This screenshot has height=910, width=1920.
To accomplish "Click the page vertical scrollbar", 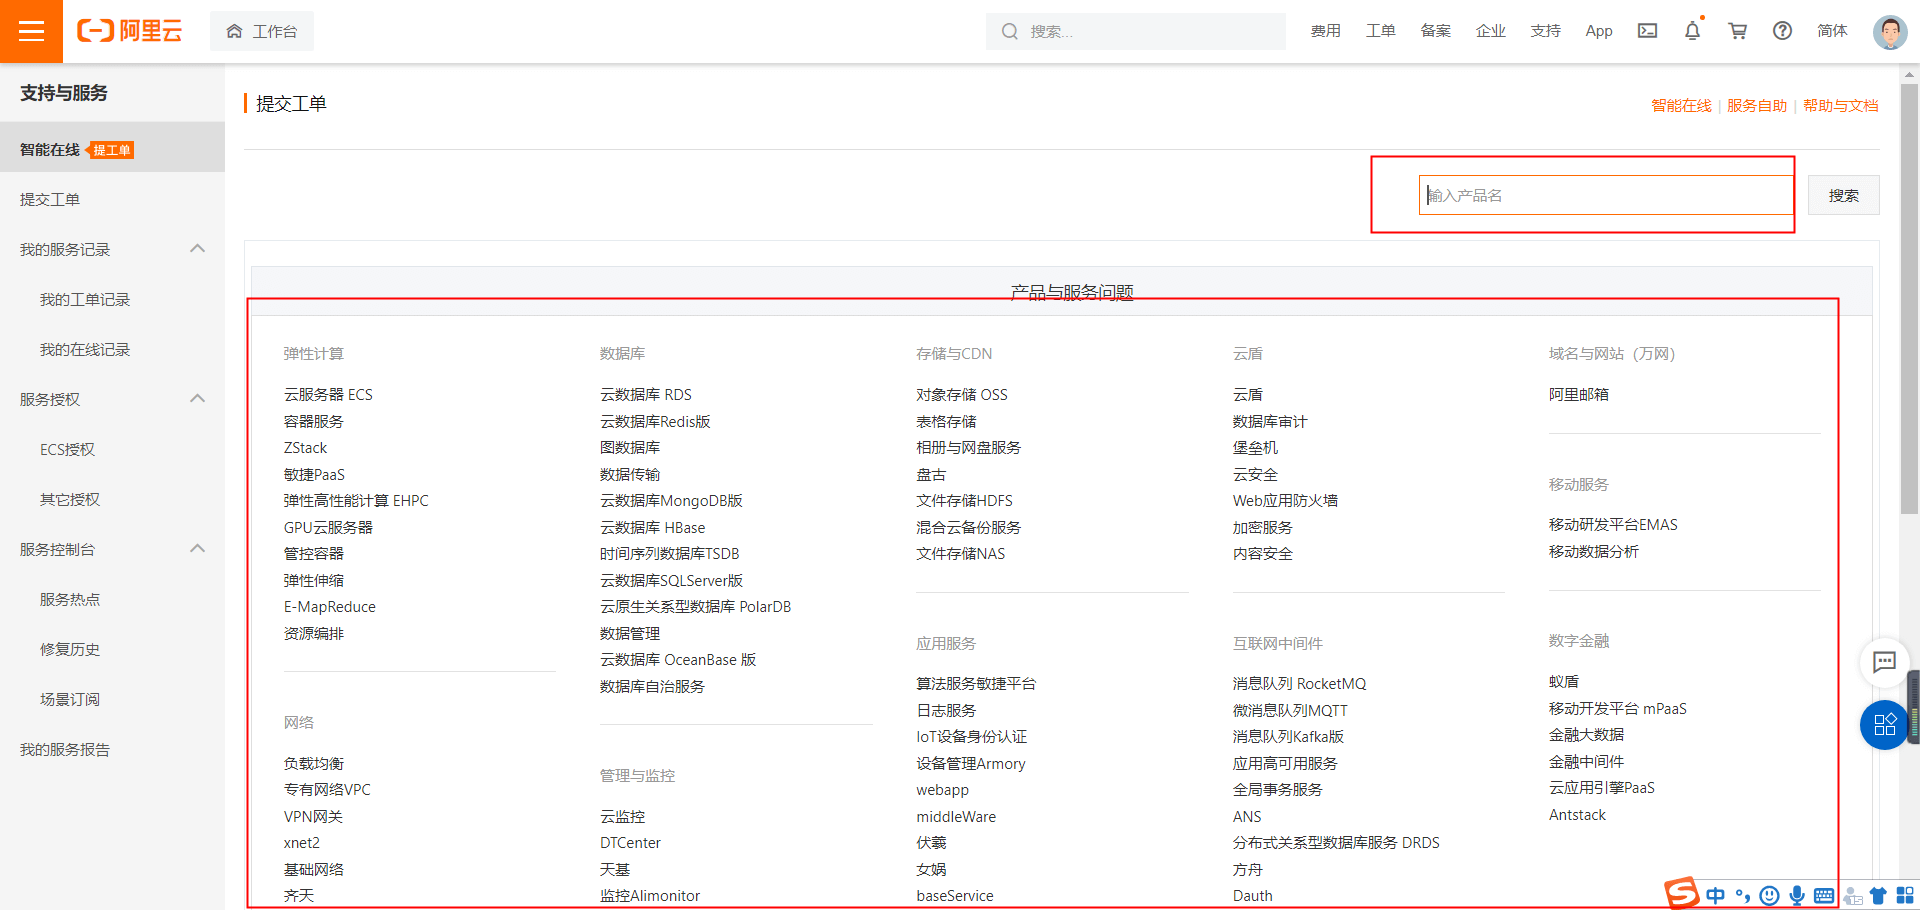I will (1910, 300).
